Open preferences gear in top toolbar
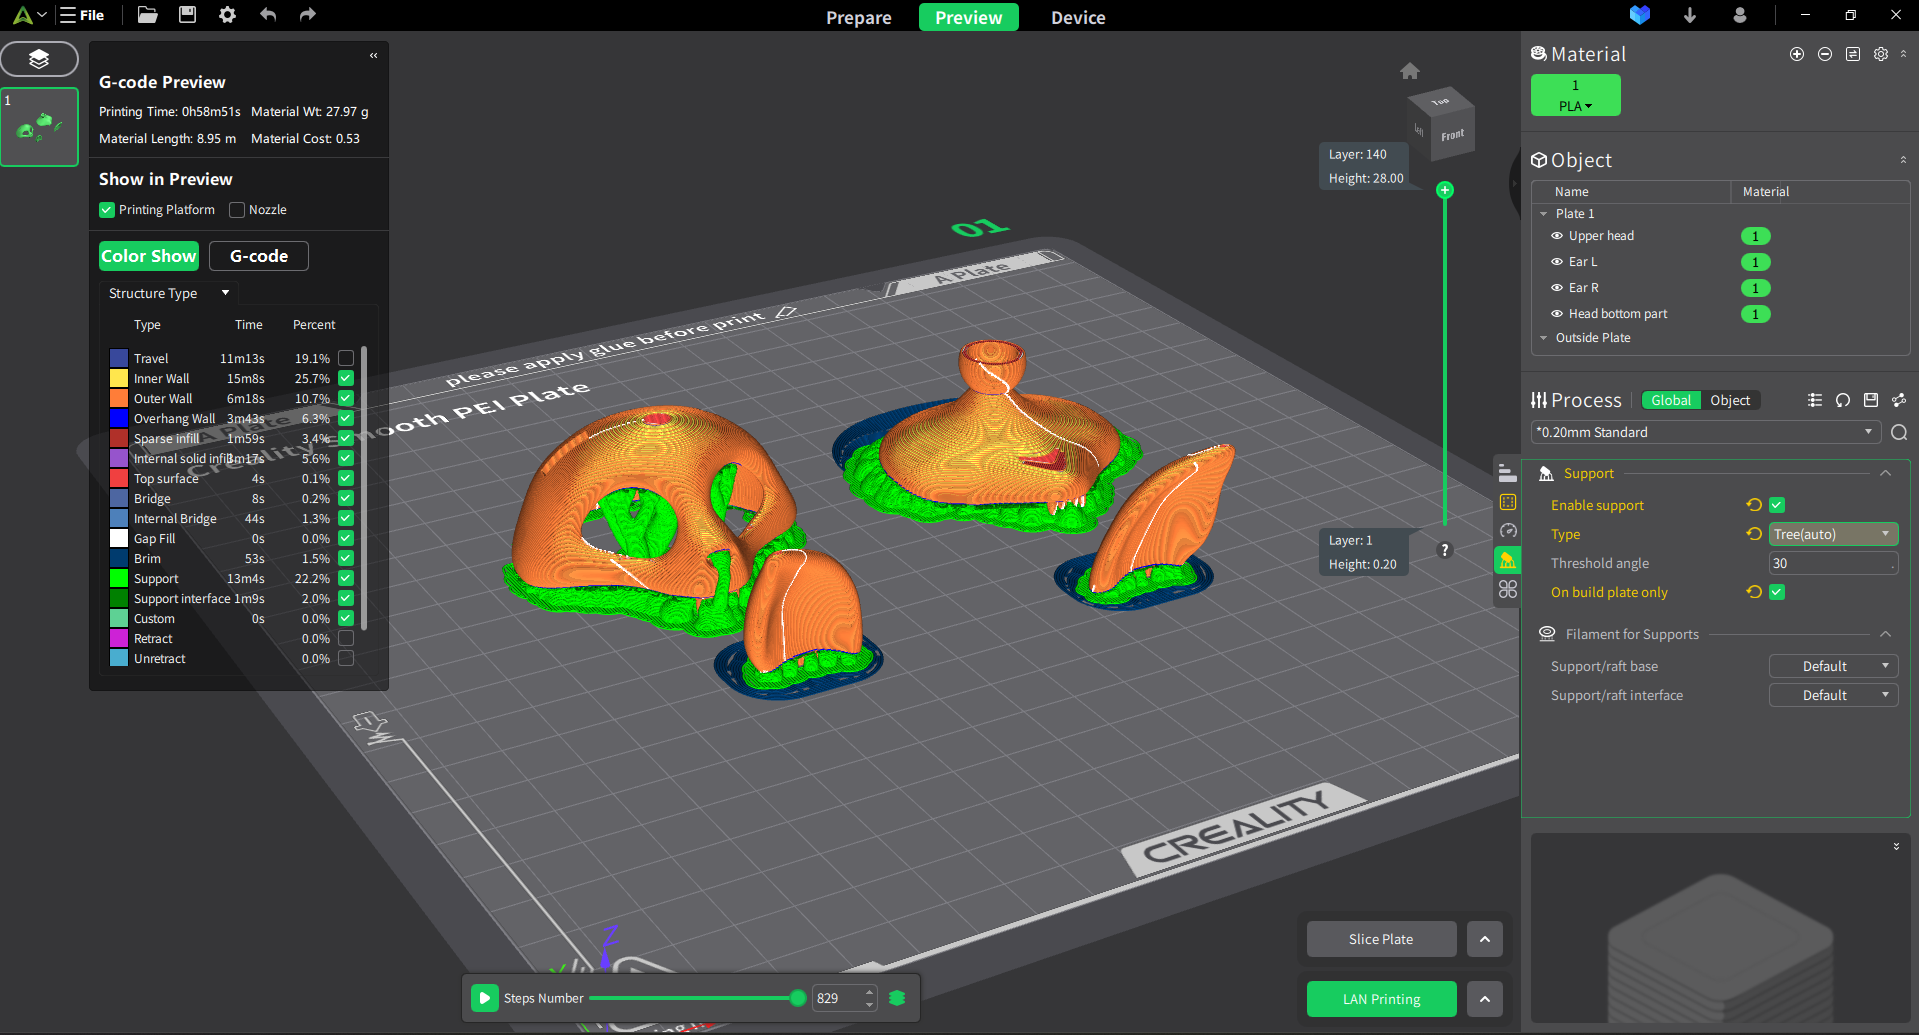This screenshot has height=1035, width=1919. [227, 15]
